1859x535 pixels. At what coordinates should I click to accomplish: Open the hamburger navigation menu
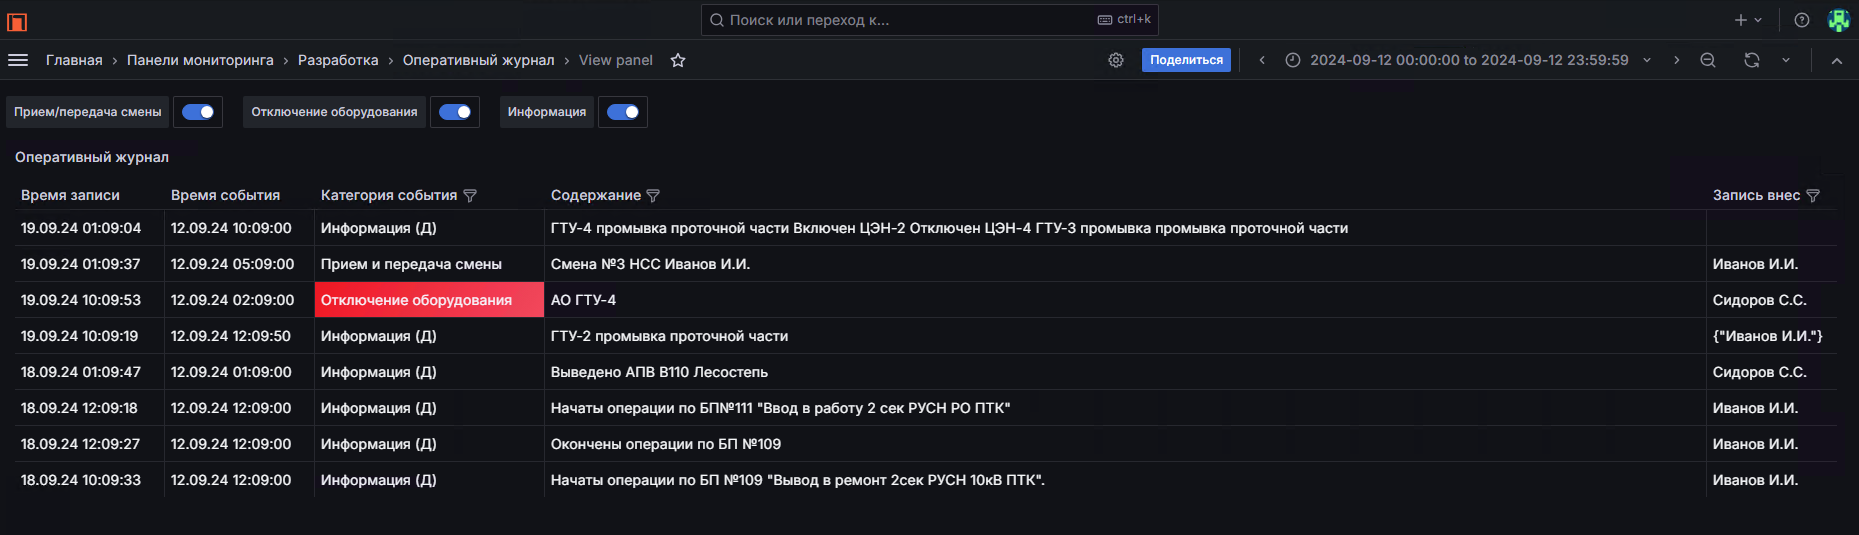[18, 60]
